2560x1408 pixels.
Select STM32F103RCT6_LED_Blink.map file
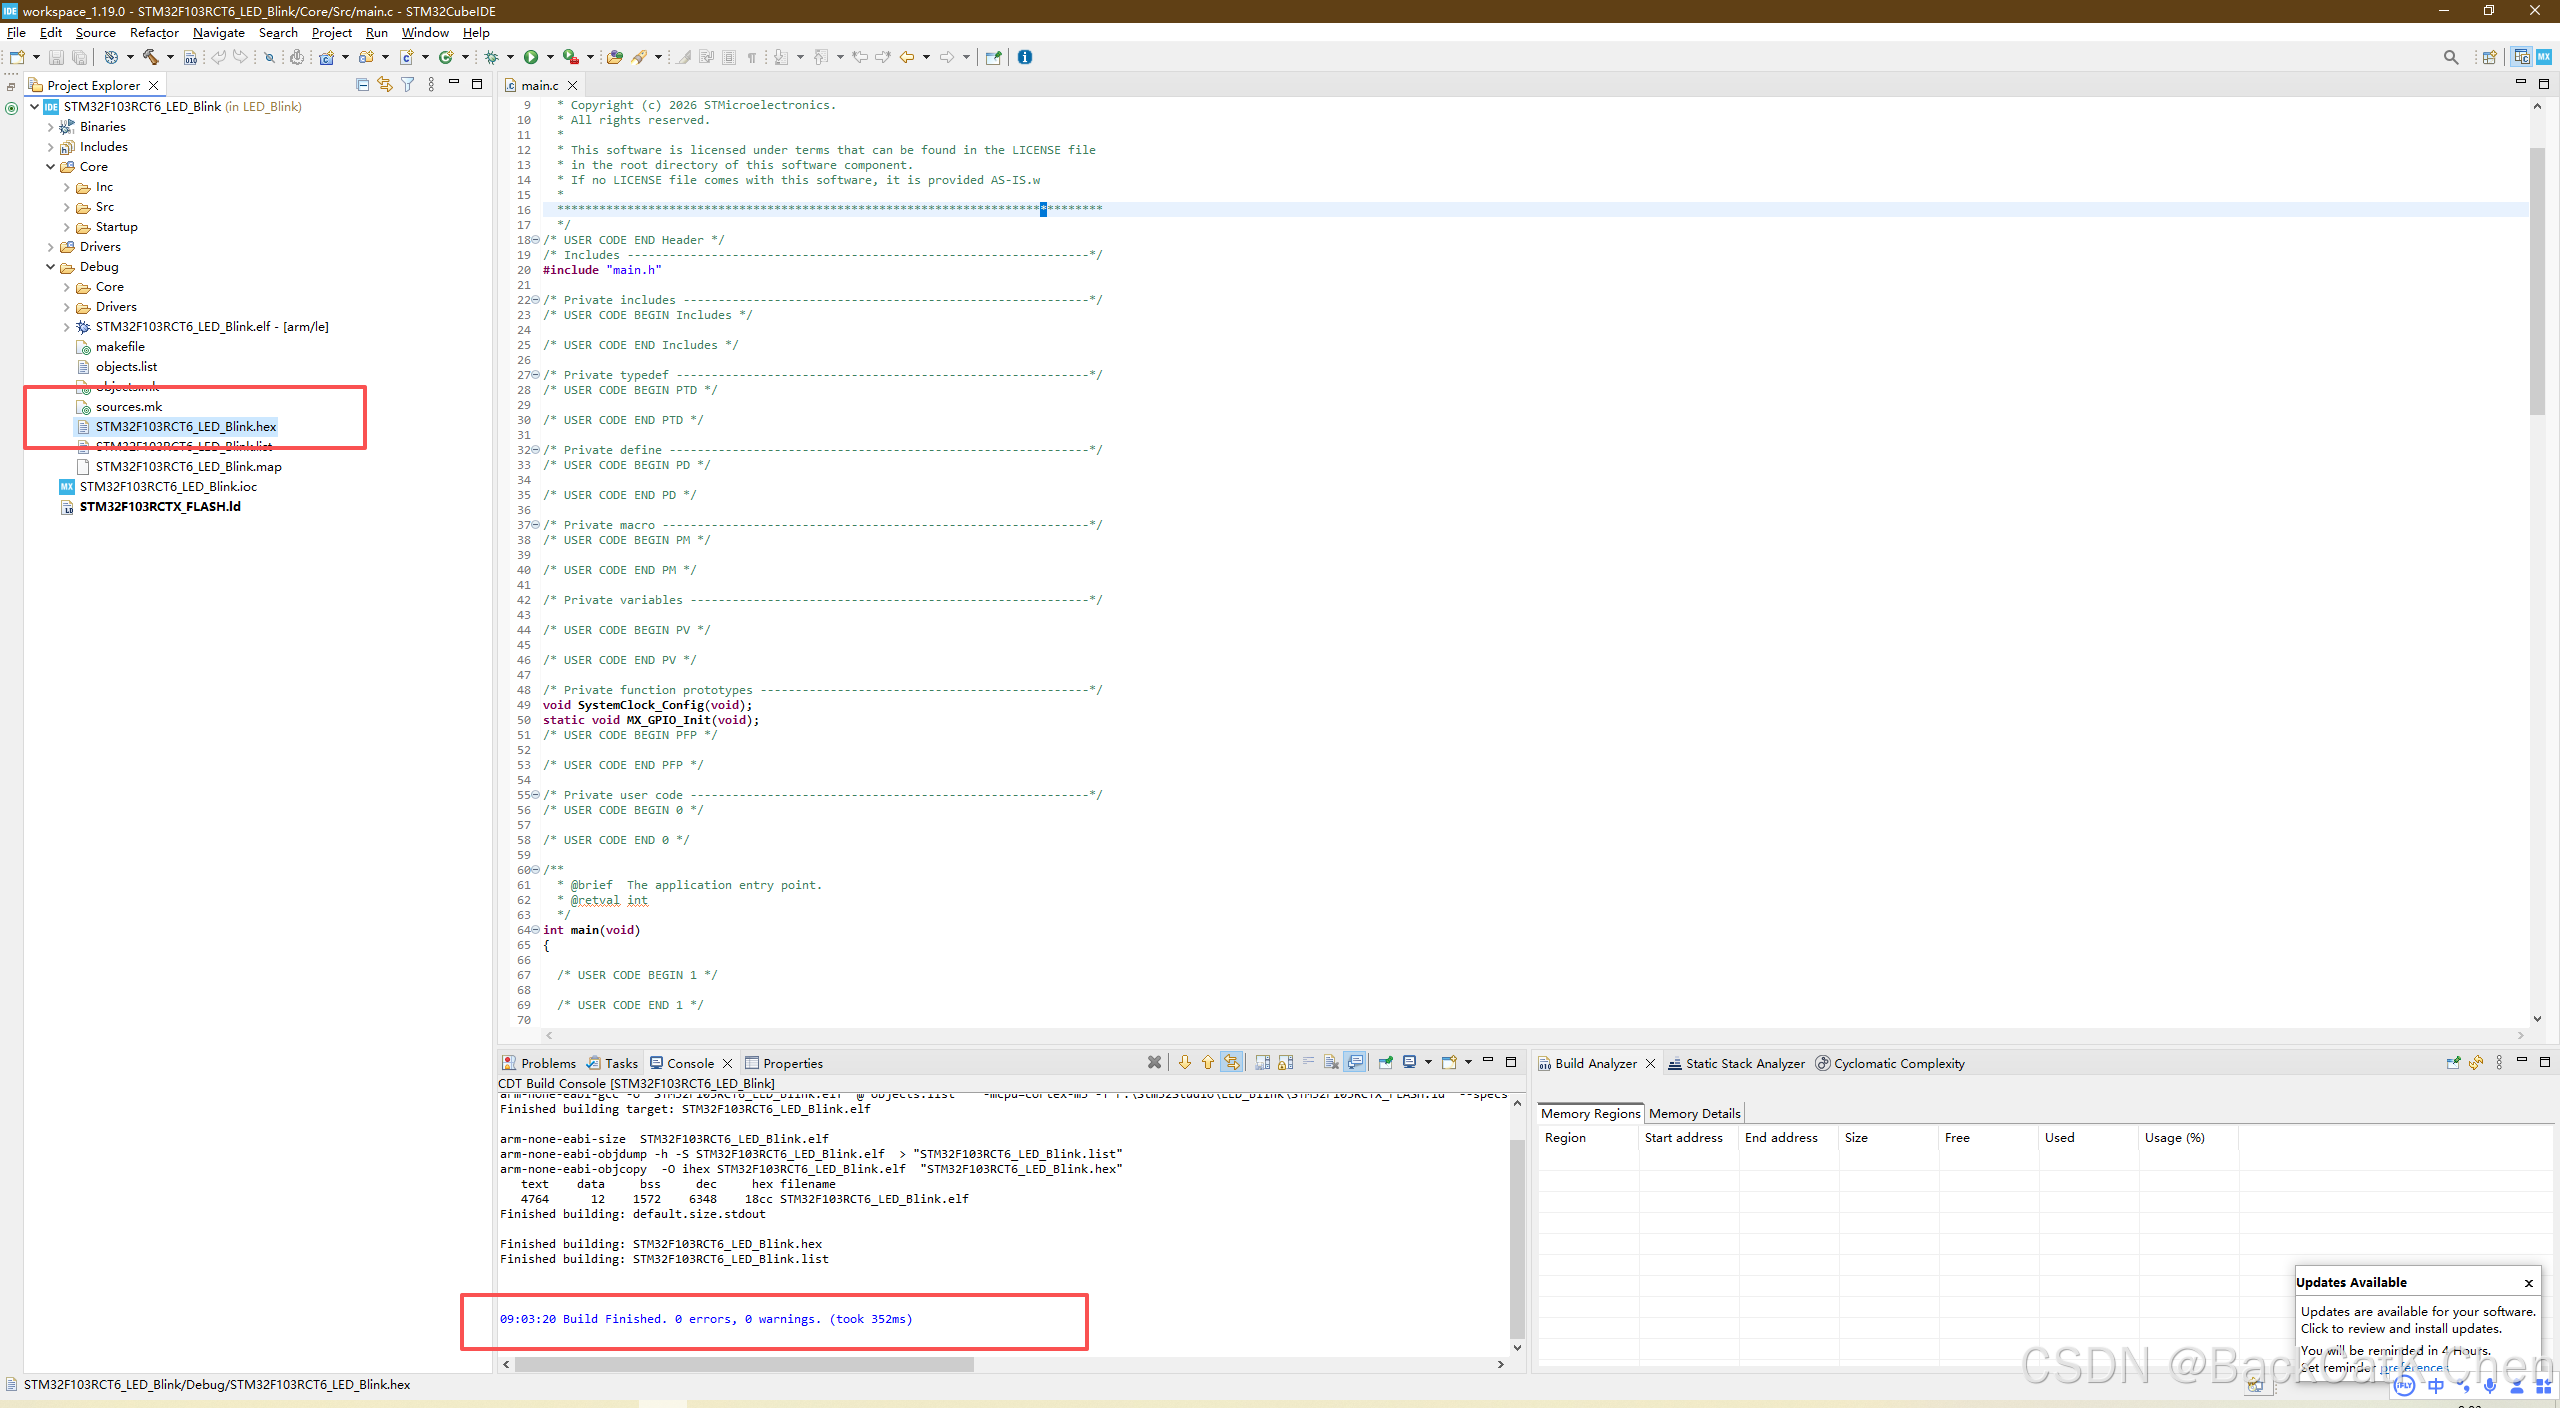[x=188, y=467]
